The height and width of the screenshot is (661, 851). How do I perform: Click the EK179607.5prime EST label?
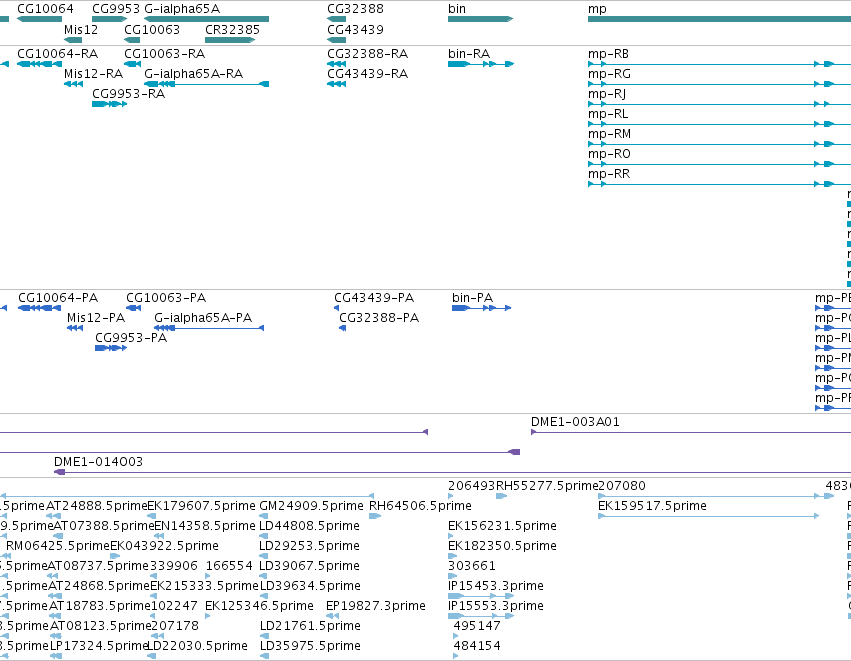pos(201,506)
